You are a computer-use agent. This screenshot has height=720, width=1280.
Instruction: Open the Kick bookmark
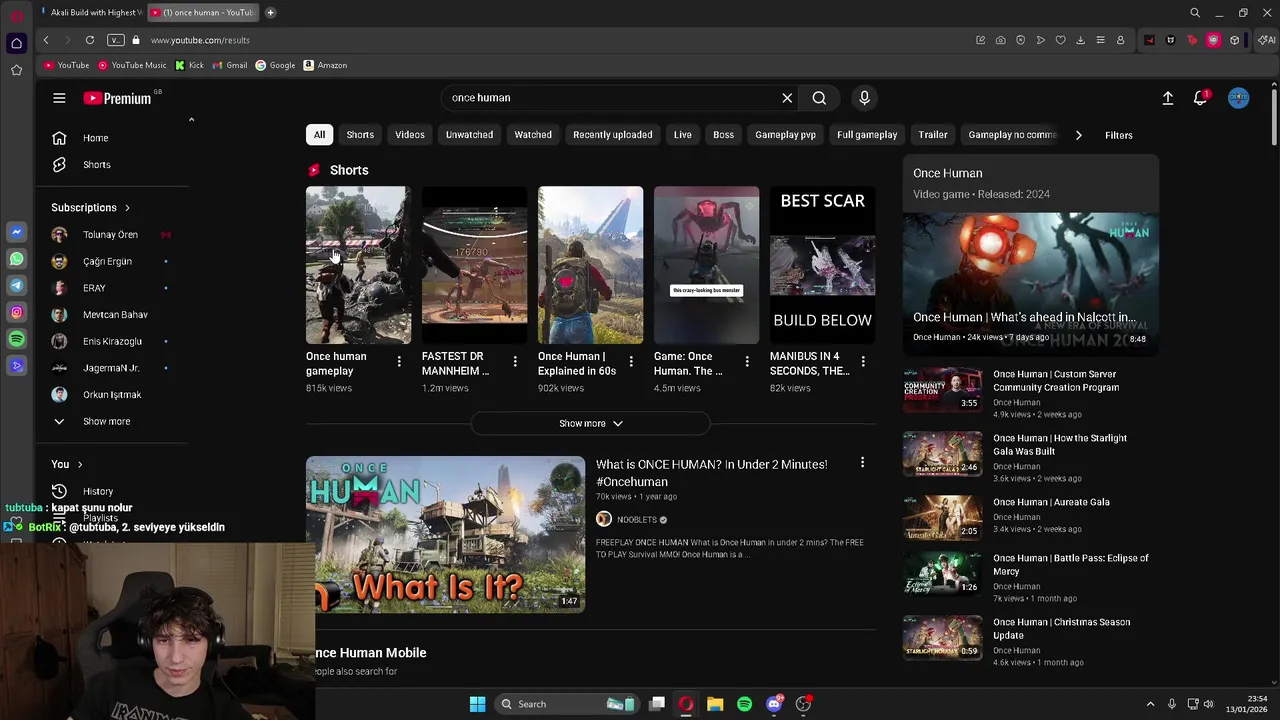pyautogui.click(x=189, y=66)
